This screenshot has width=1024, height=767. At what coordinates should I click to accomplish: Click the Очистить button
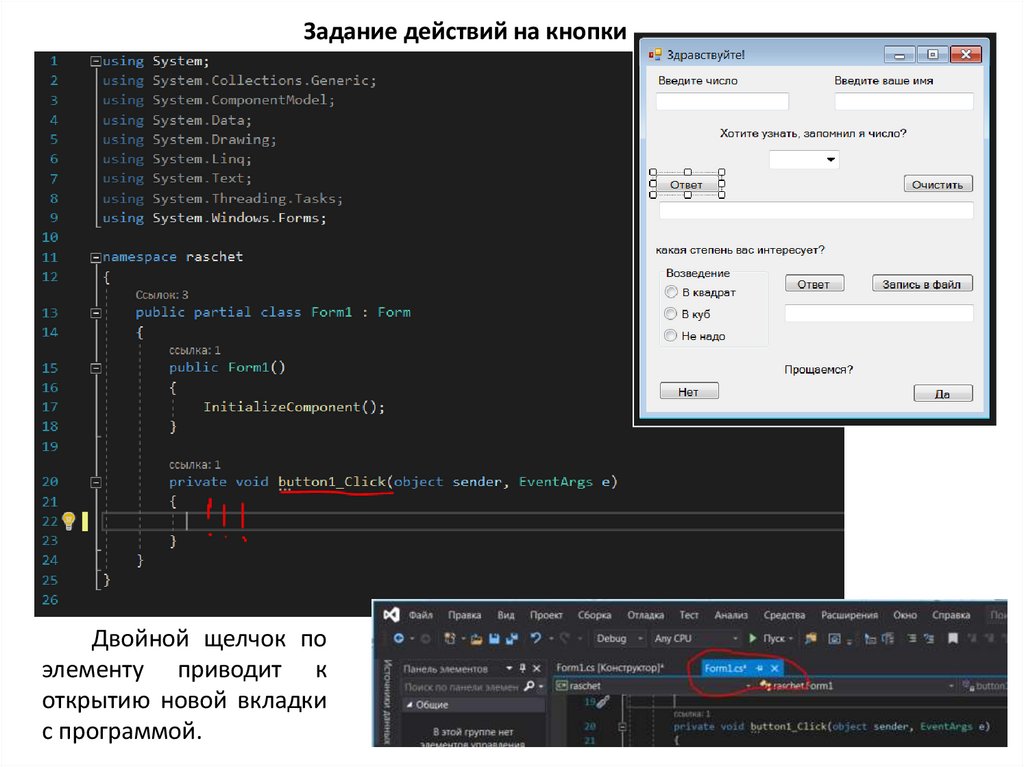(x=937, y=184)
